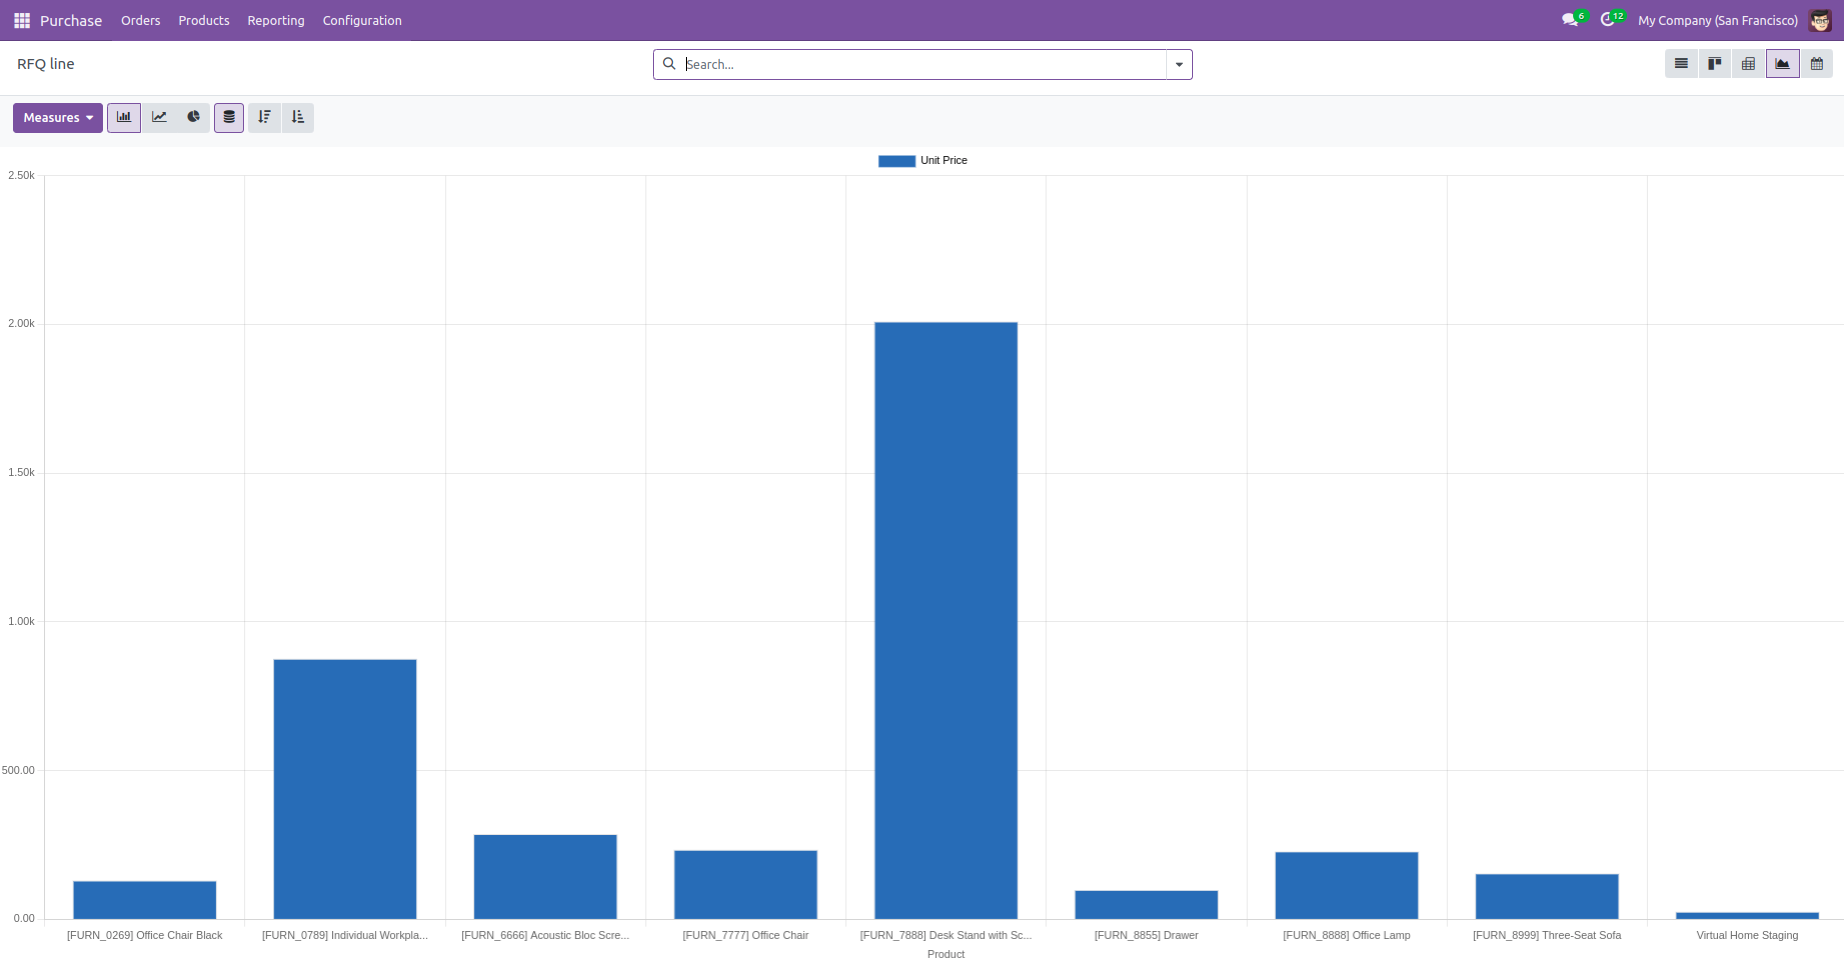Click the "2.00k" y-axis value
This screenshot has width=1844, height=965.
click(x=21, y=324)
